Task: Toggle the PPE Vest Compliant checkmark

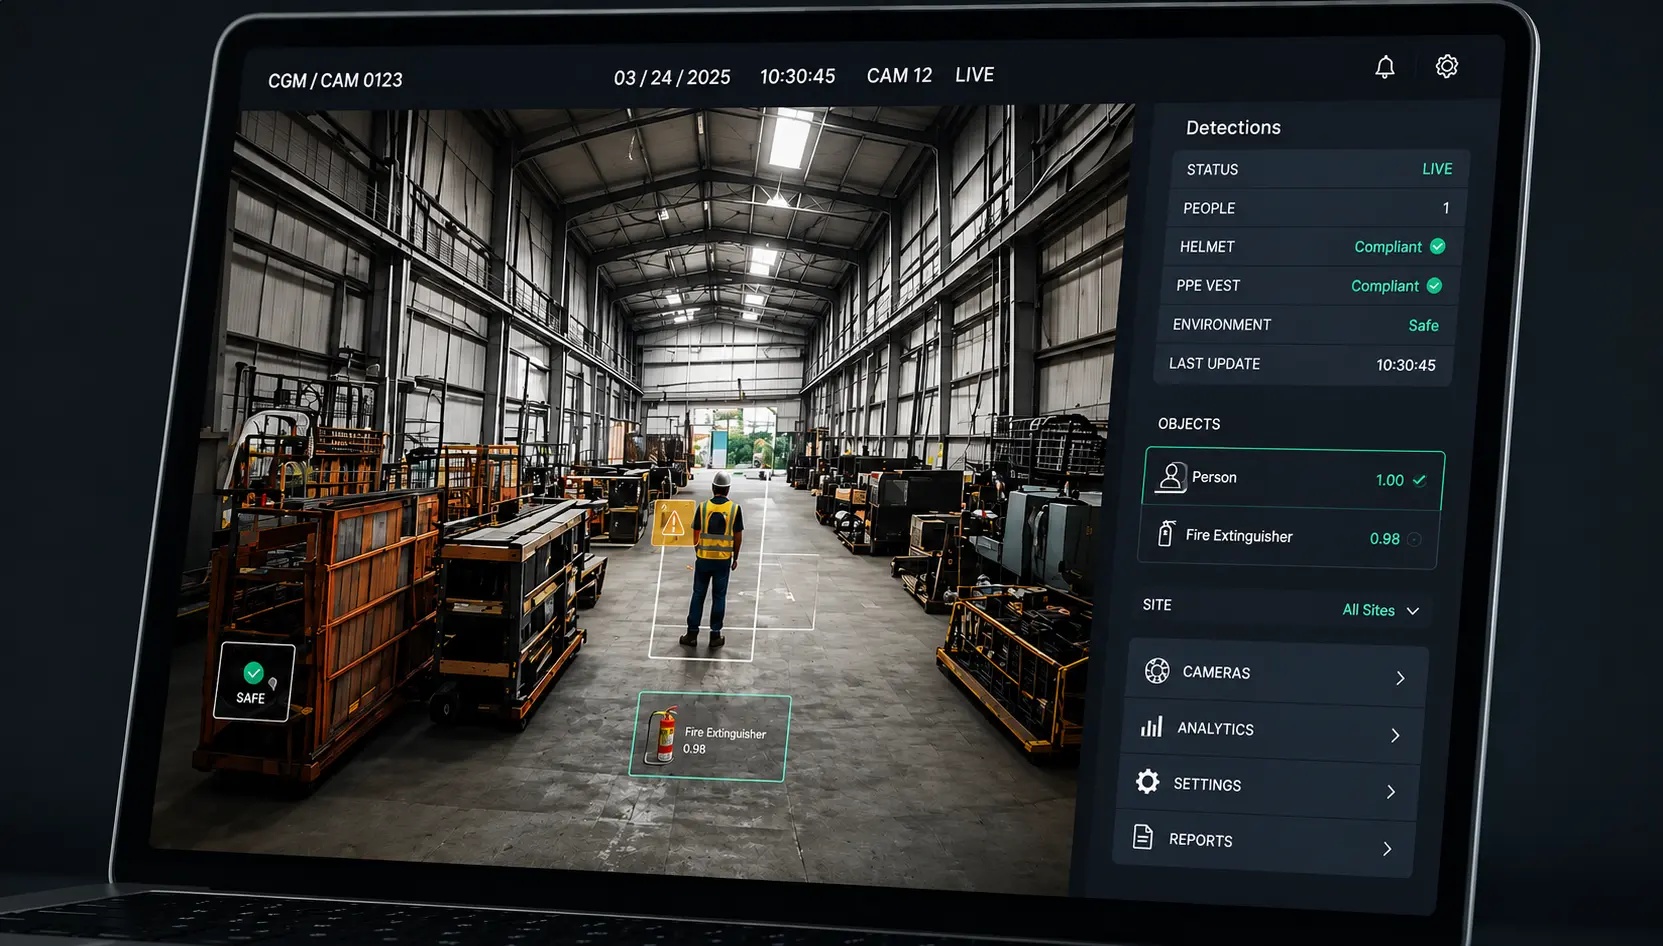Action: click(1434, 286)
